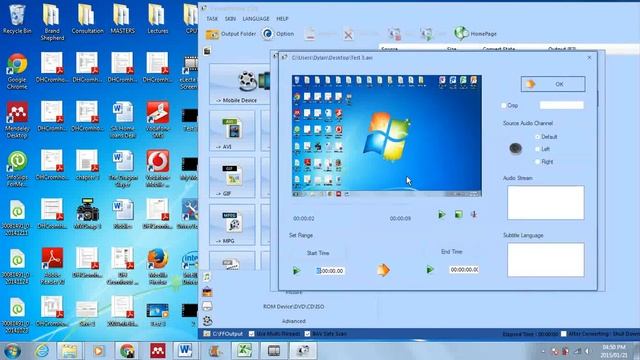Click inside the Audio Stream list box

pos(546,203)
